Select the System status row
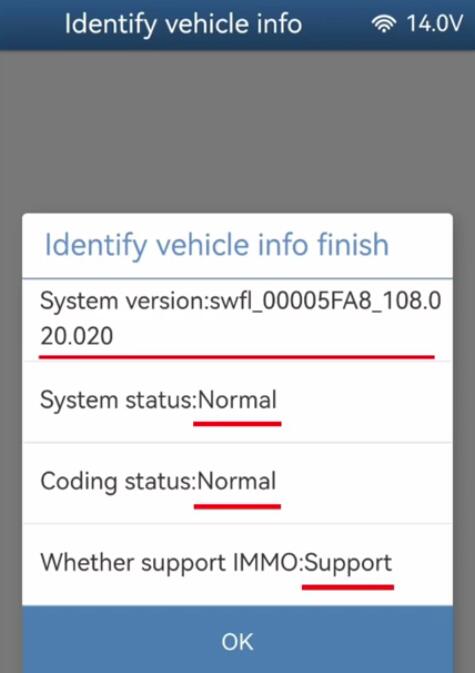Viewport: 475px width, 673px height. (237, 402)
